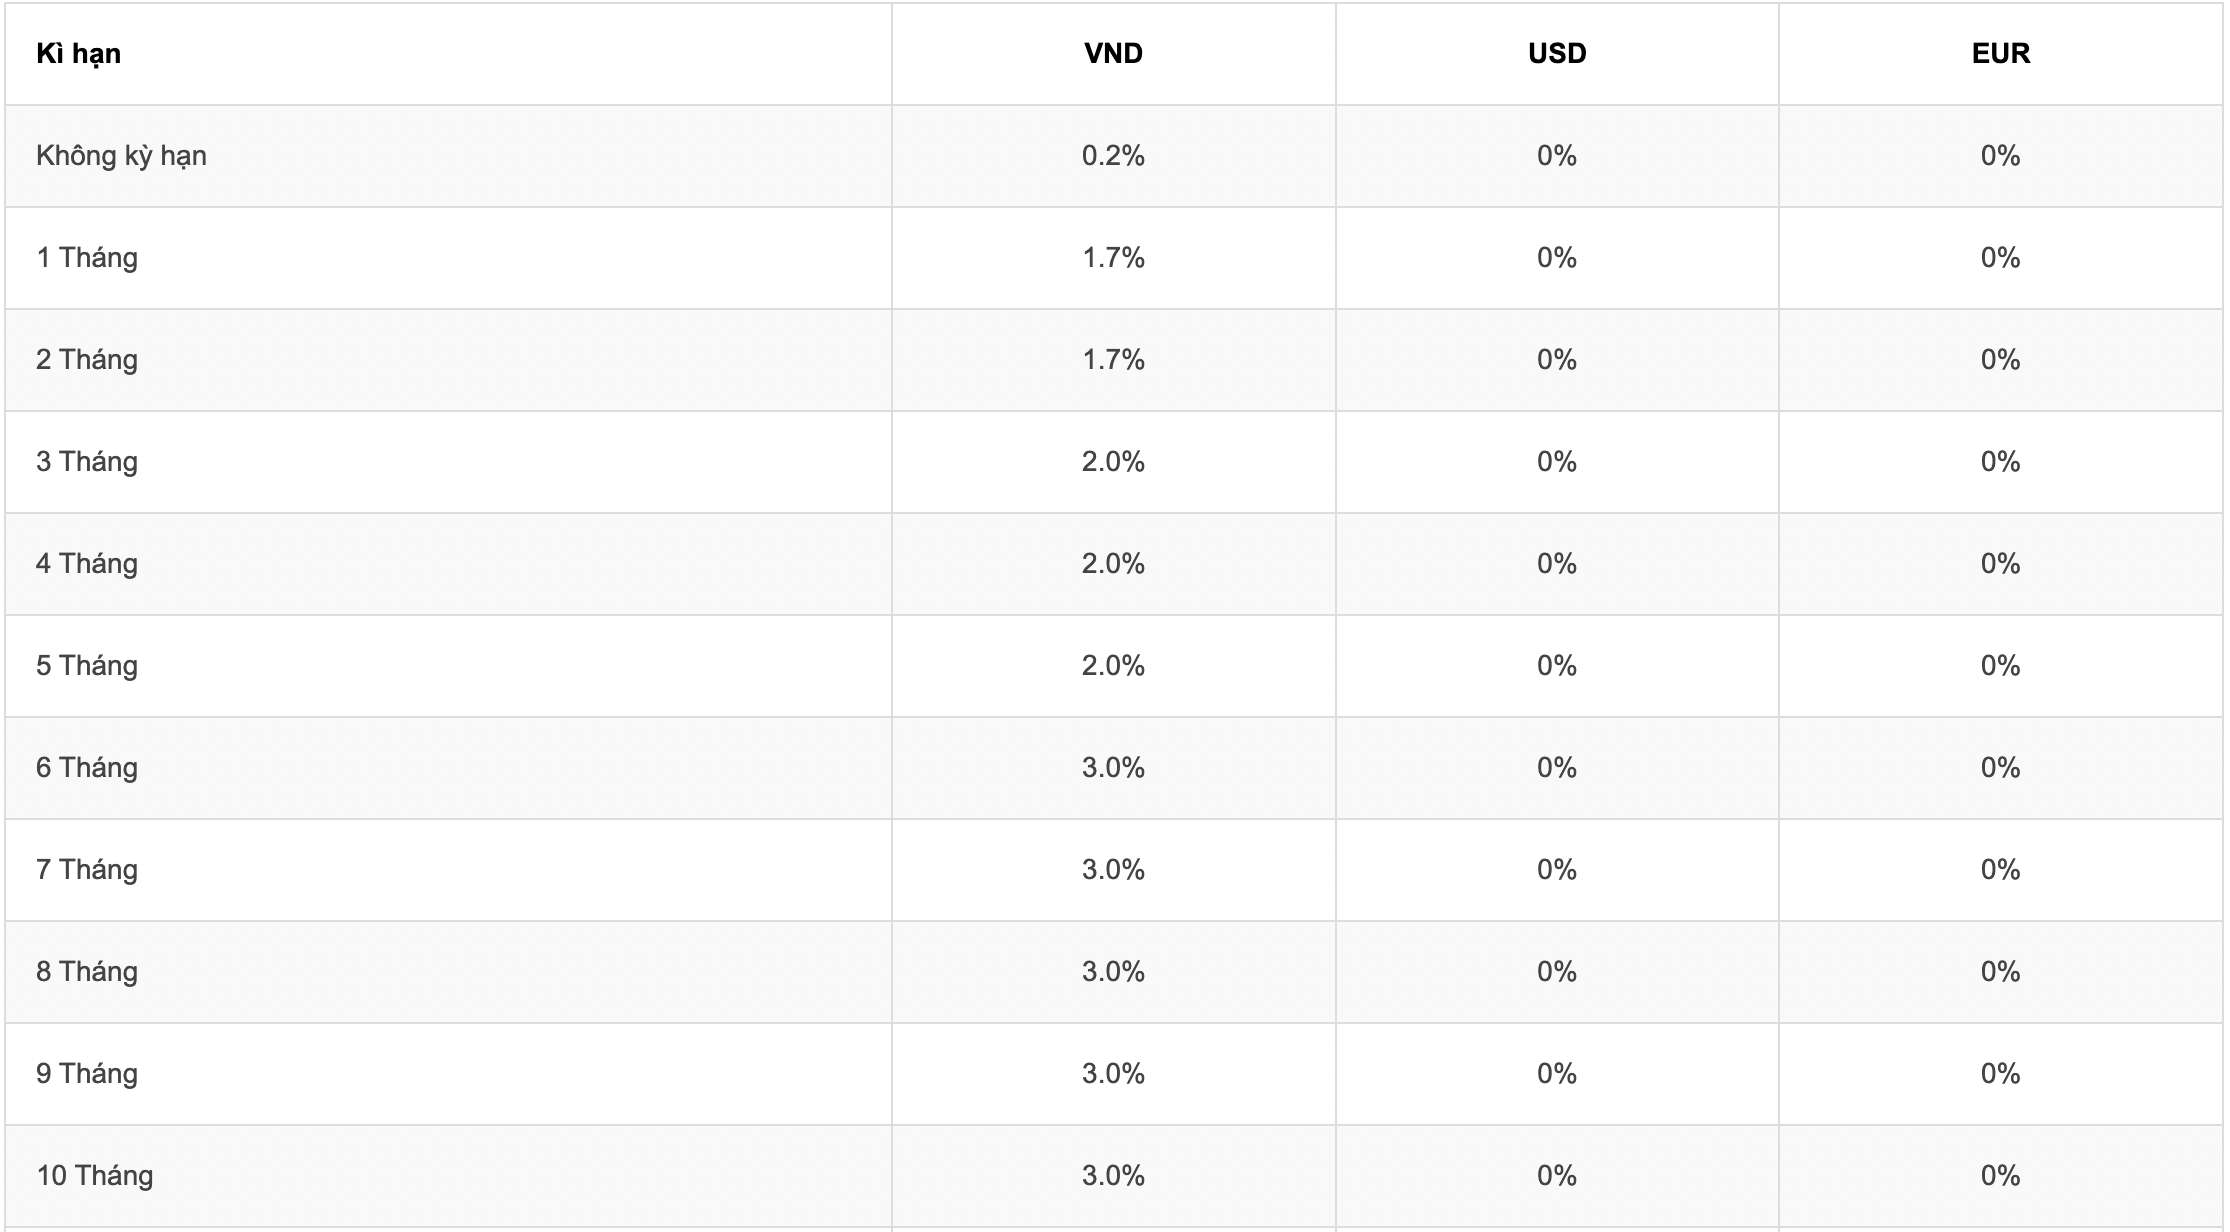Click the EUR rate for 8 Tháng
Screen dimensions: 2230x1232
click(x=2001, y=972)
